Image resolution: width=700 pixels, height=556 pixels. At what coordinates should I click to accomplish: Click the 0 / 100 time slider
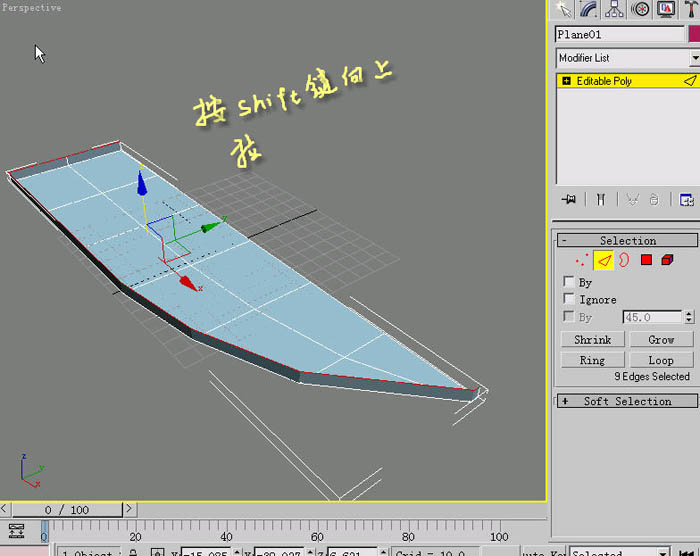pos(67,510)
